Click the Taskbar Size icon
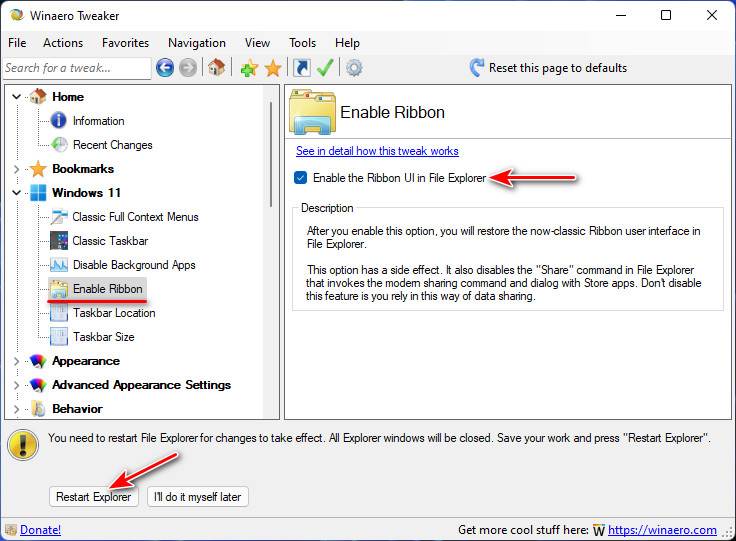736x541 pixels. [x=59, y=337]
